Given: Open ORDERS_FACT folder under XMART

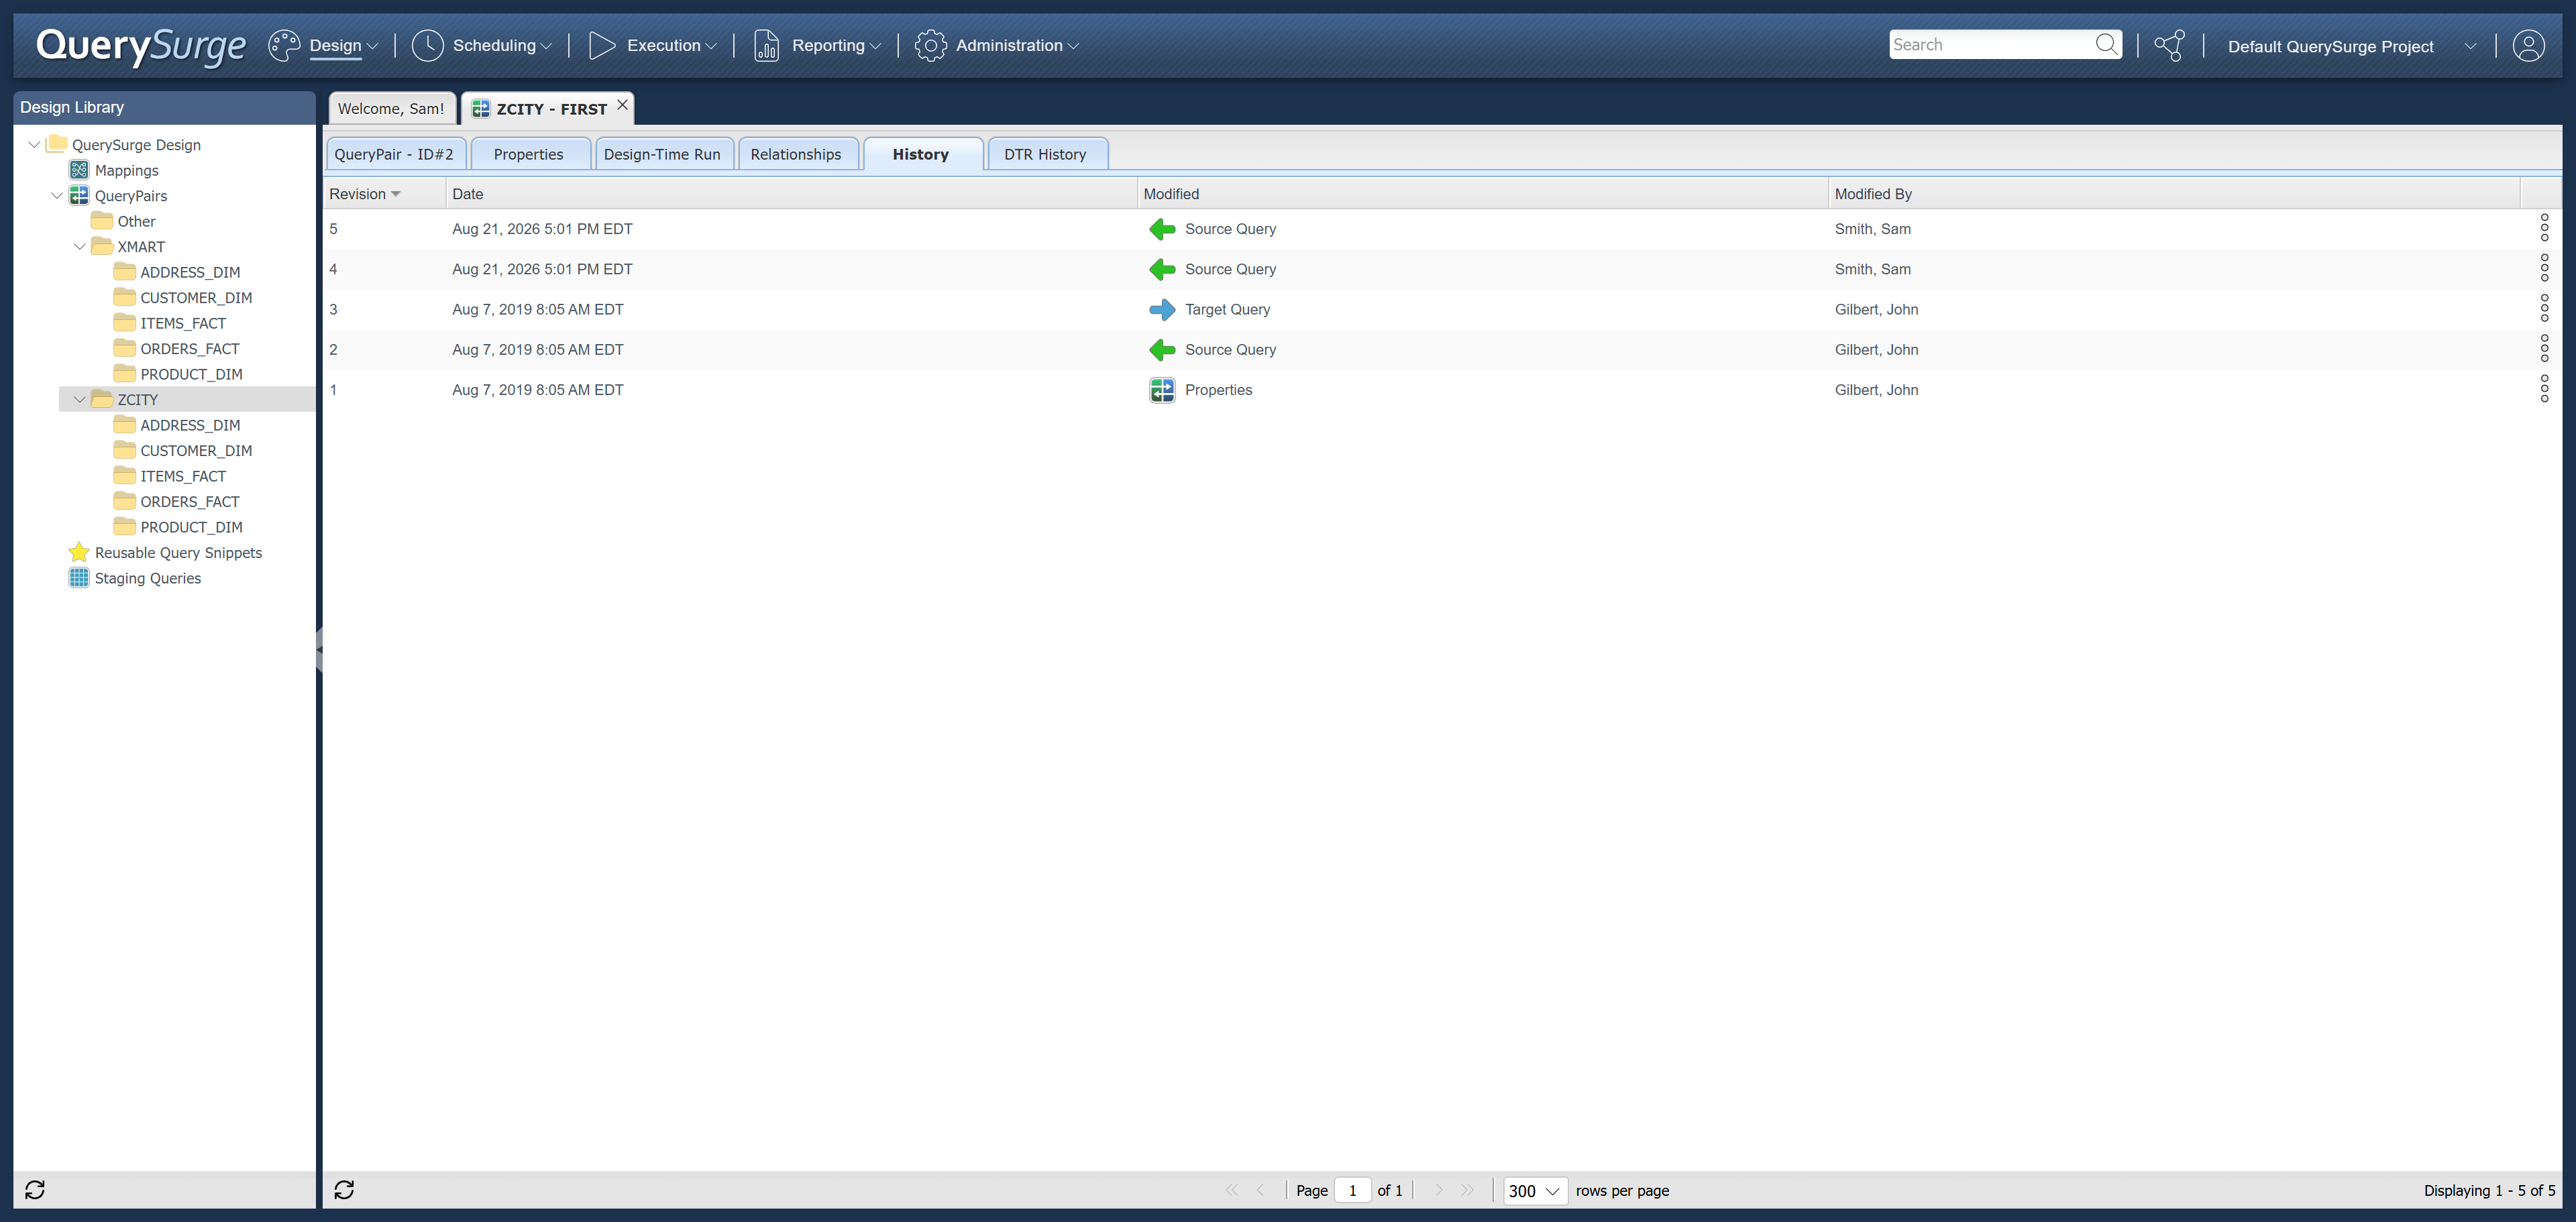Looking at the screenshot, I should click(190, 348).
